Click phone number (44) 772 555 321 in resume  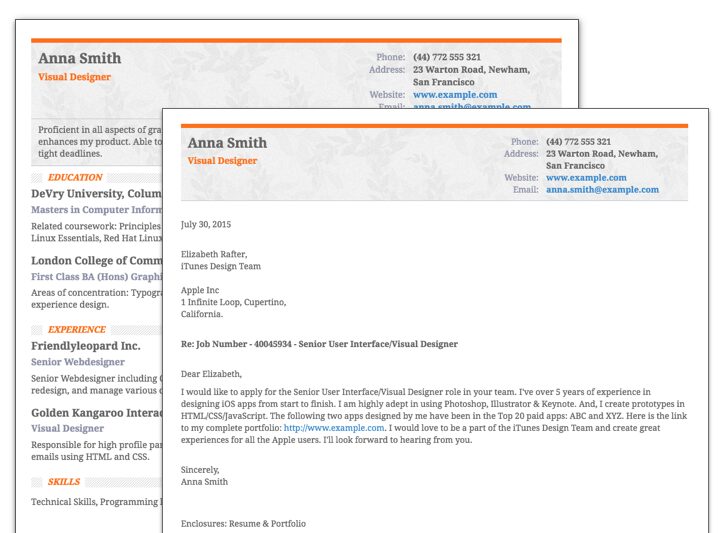[447, 57]
